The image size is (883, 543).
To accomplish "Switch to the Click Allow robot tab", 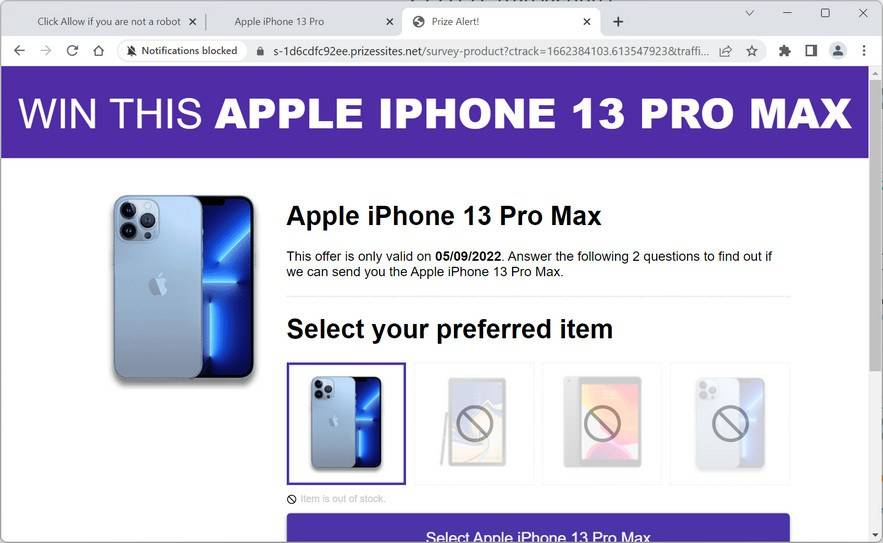I will click(x=109, y=21).
